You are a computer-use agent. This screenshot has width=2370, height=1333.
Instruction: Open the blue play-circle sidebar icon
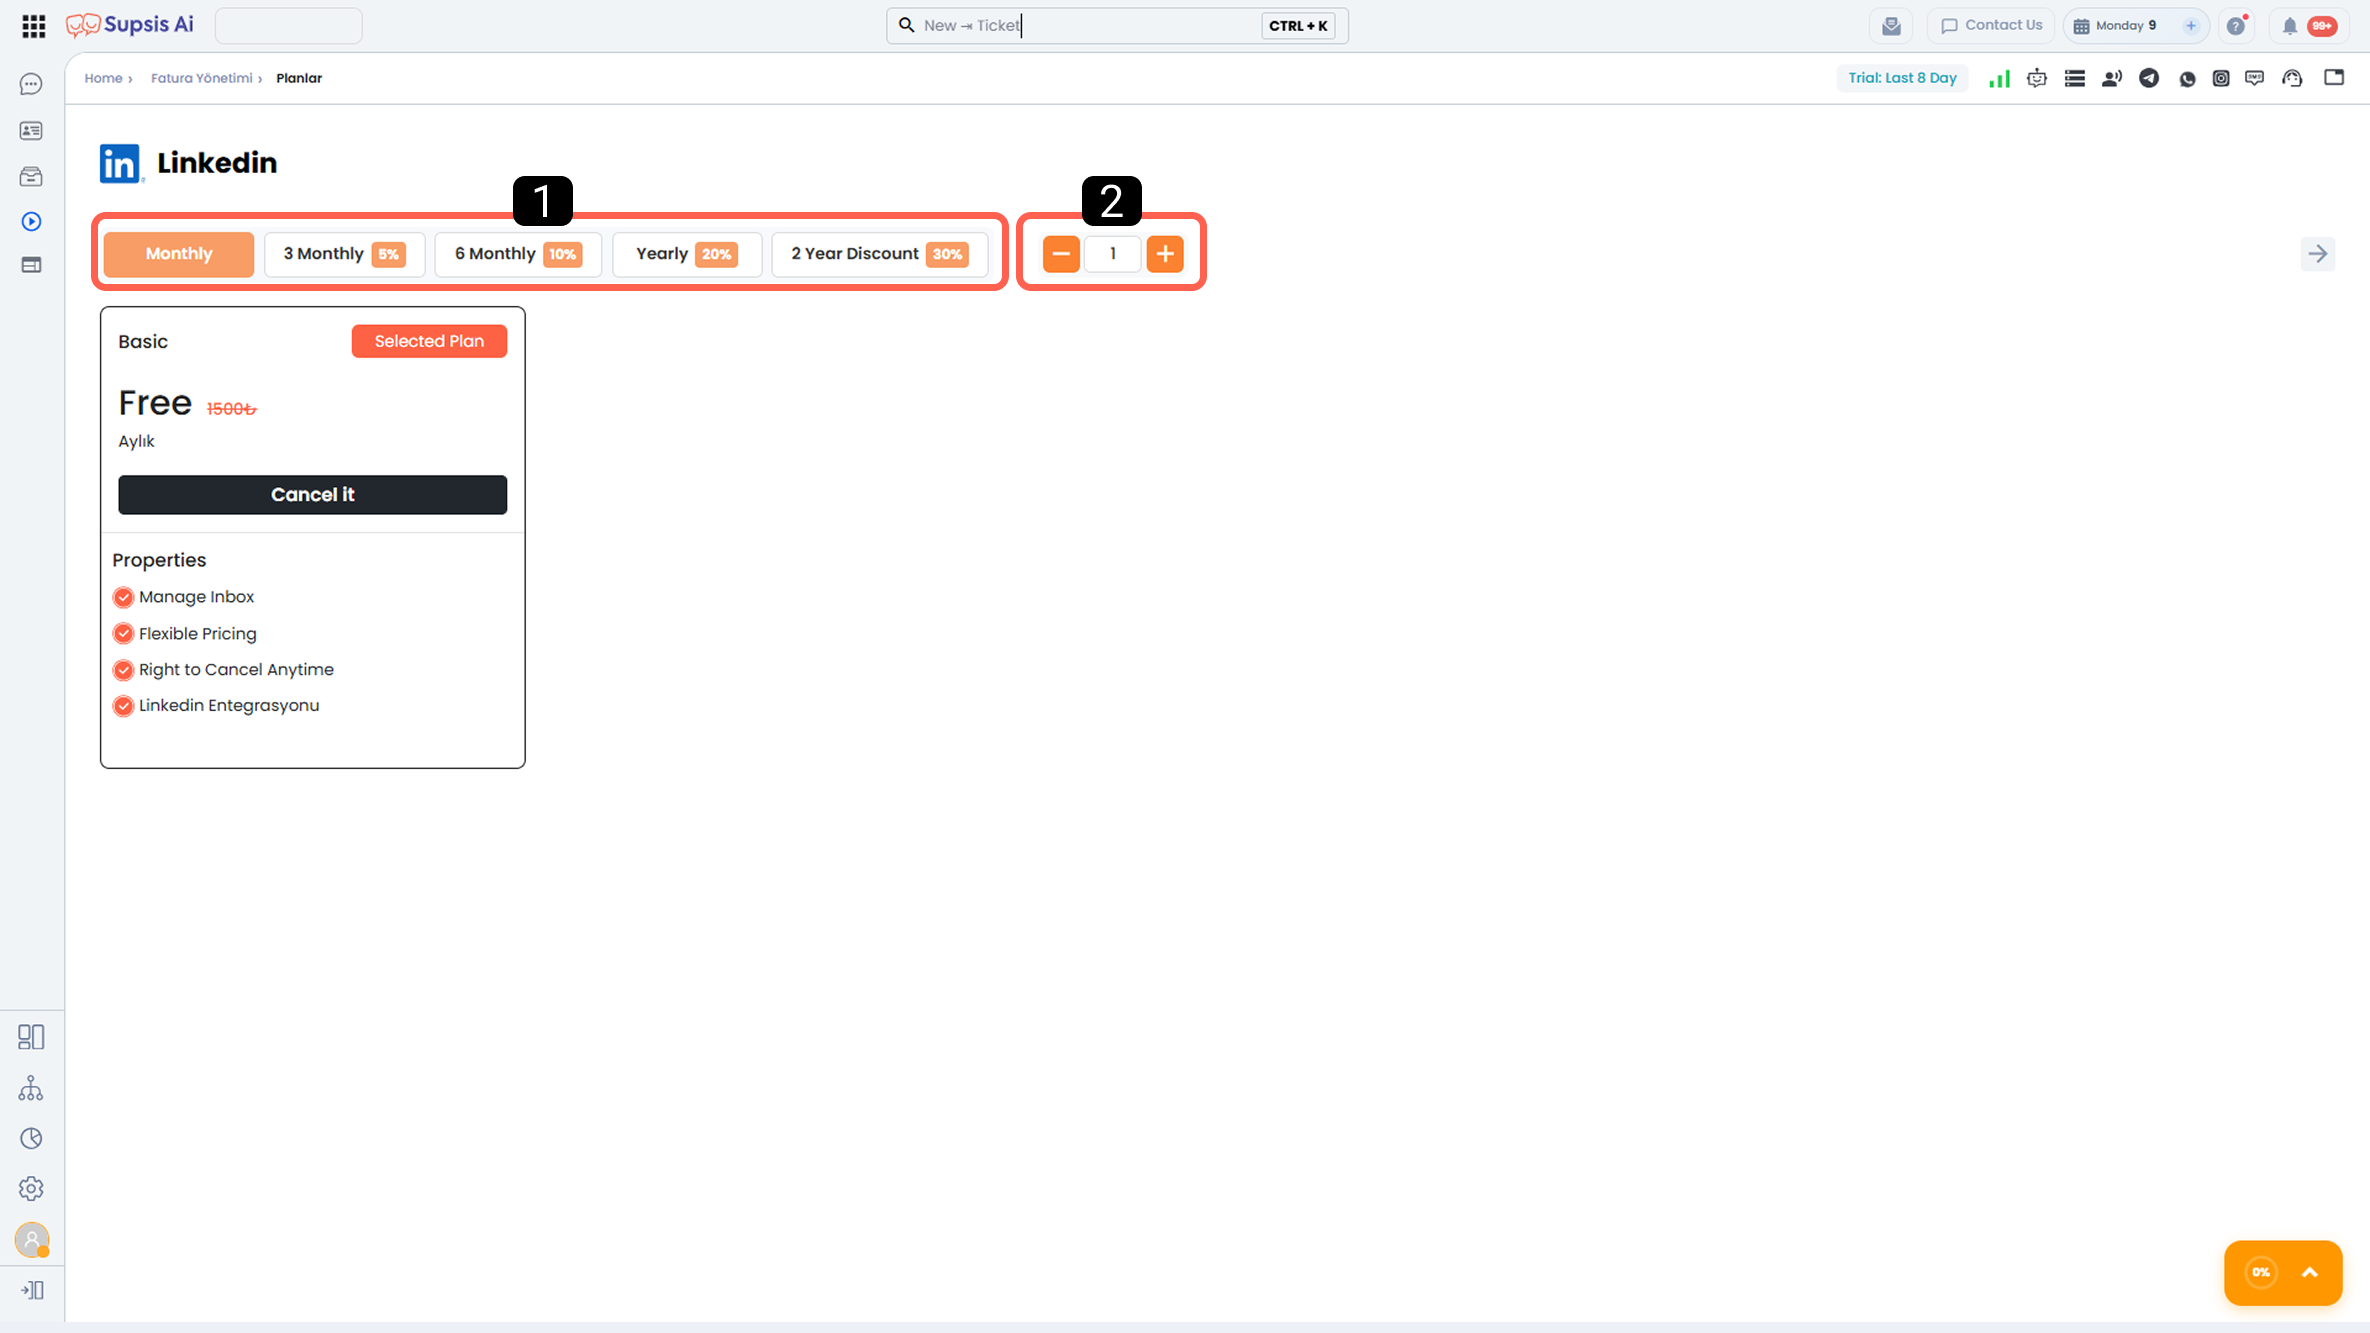[31, 221]
